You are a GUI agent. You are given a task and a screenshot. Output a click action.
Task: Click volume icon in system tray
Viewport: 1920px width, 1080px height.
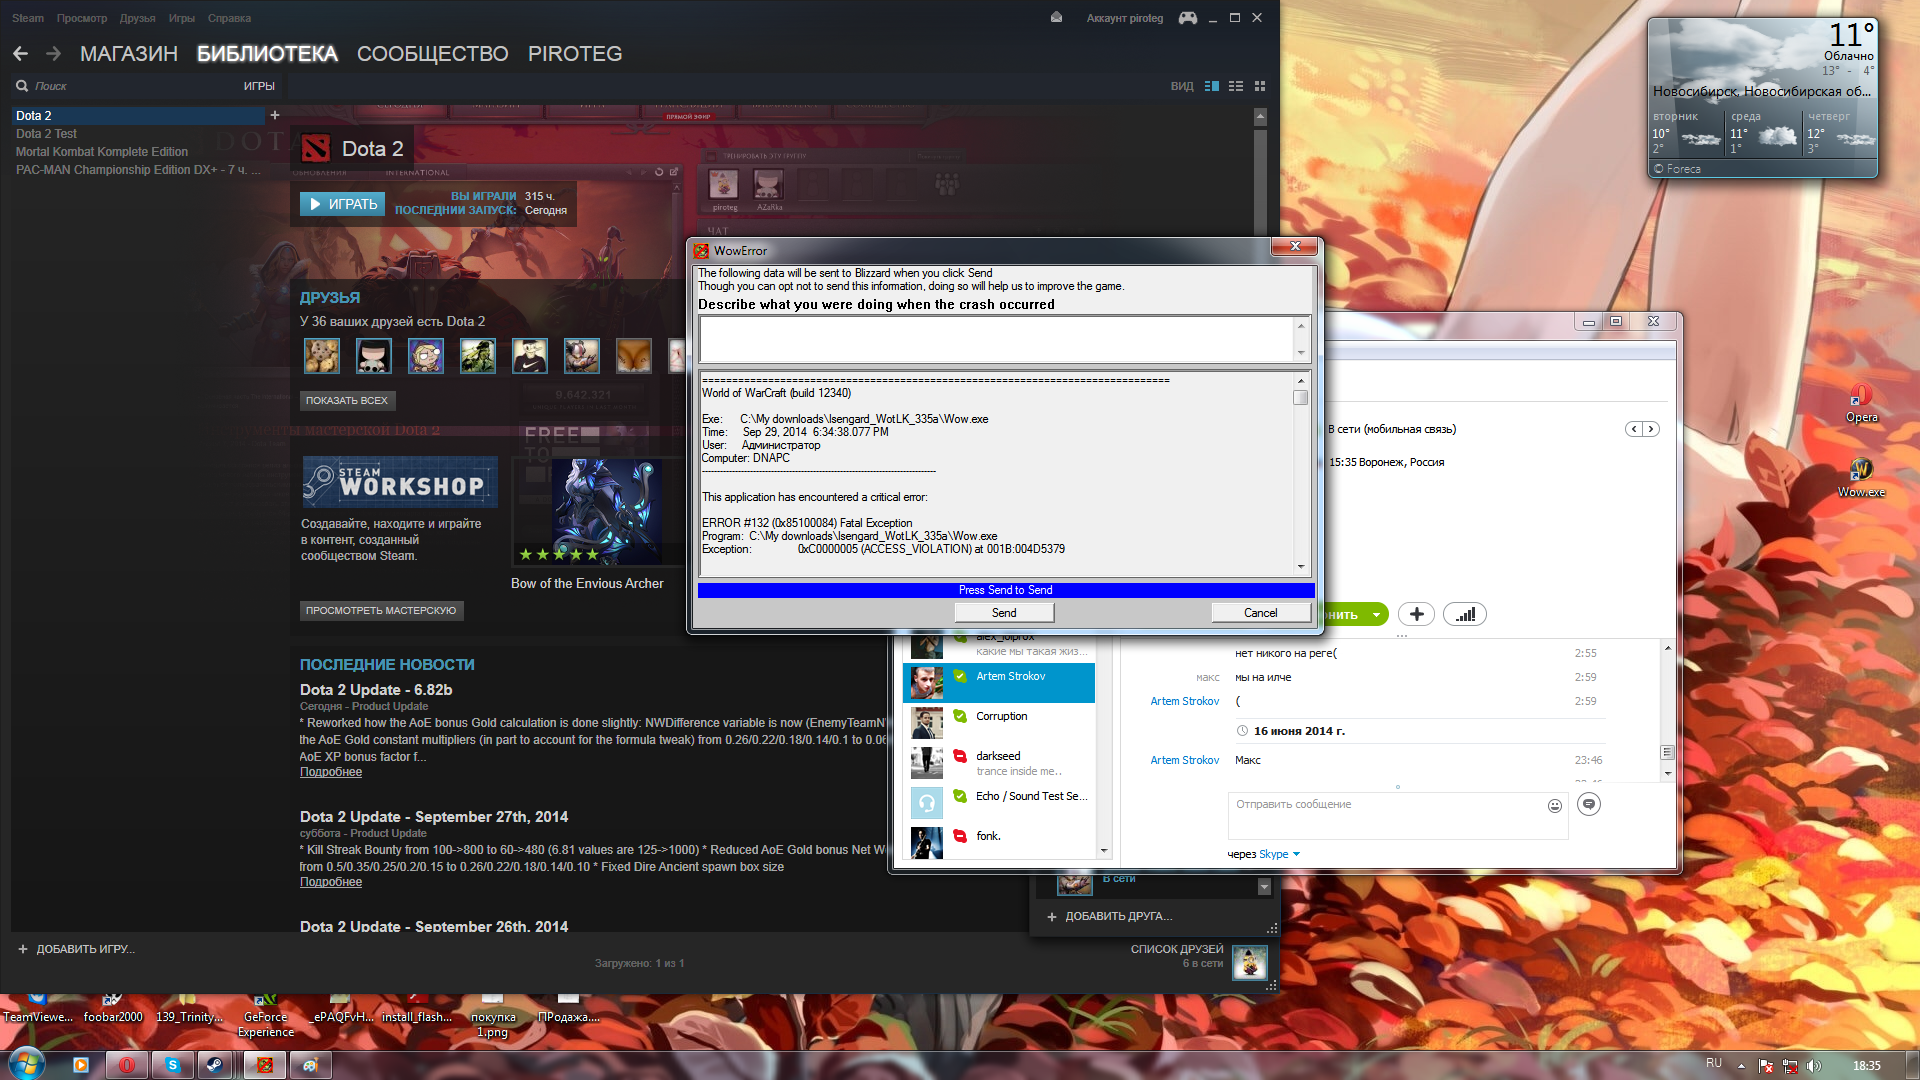coord(1814,1066)
